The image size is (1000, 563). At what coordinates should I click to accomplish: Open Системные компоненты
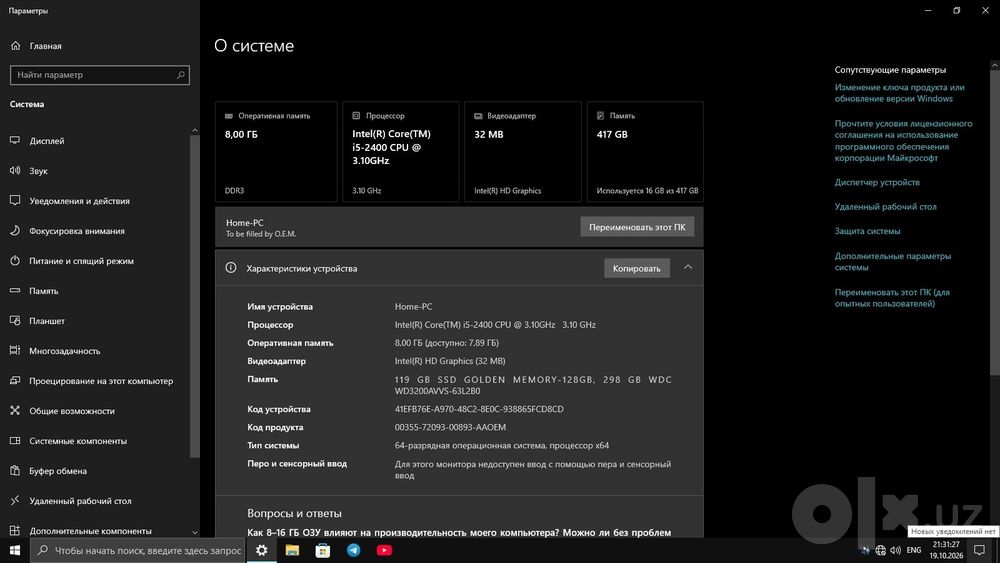click(x=78, y=441)
